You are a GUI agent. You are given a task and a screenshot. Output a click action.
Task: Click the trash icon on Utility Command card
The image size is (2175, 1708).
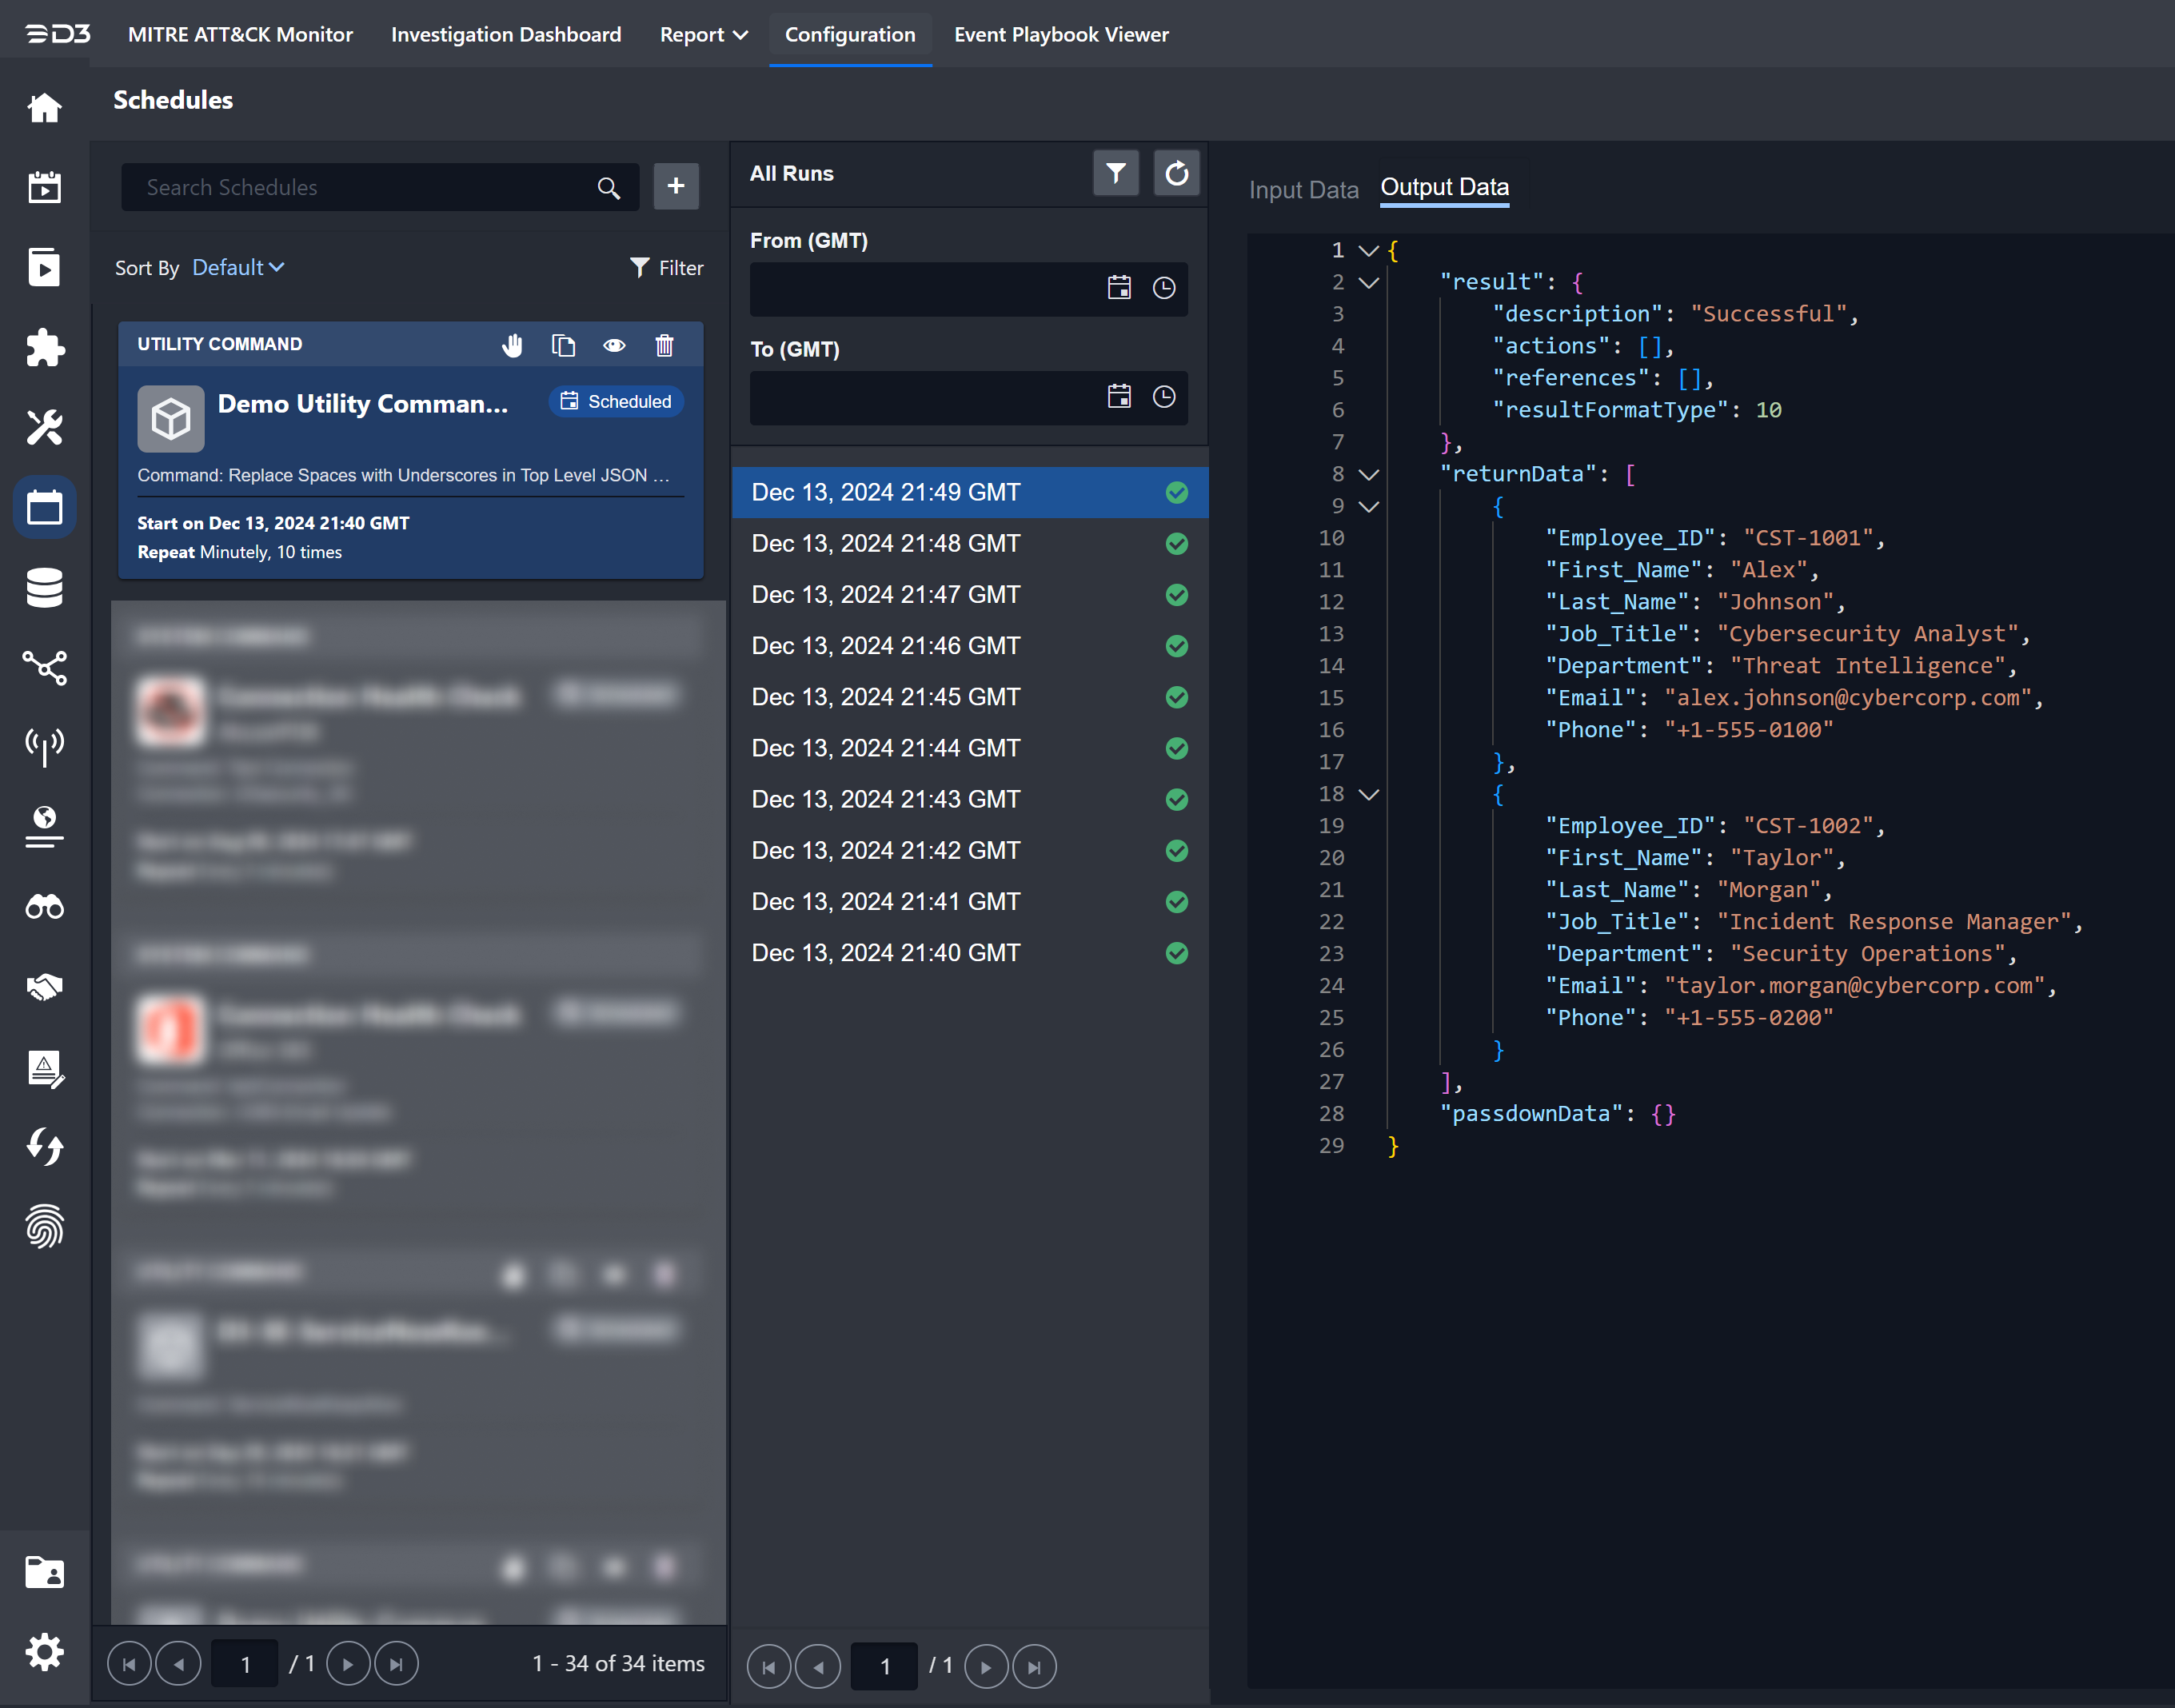[664, 345]
